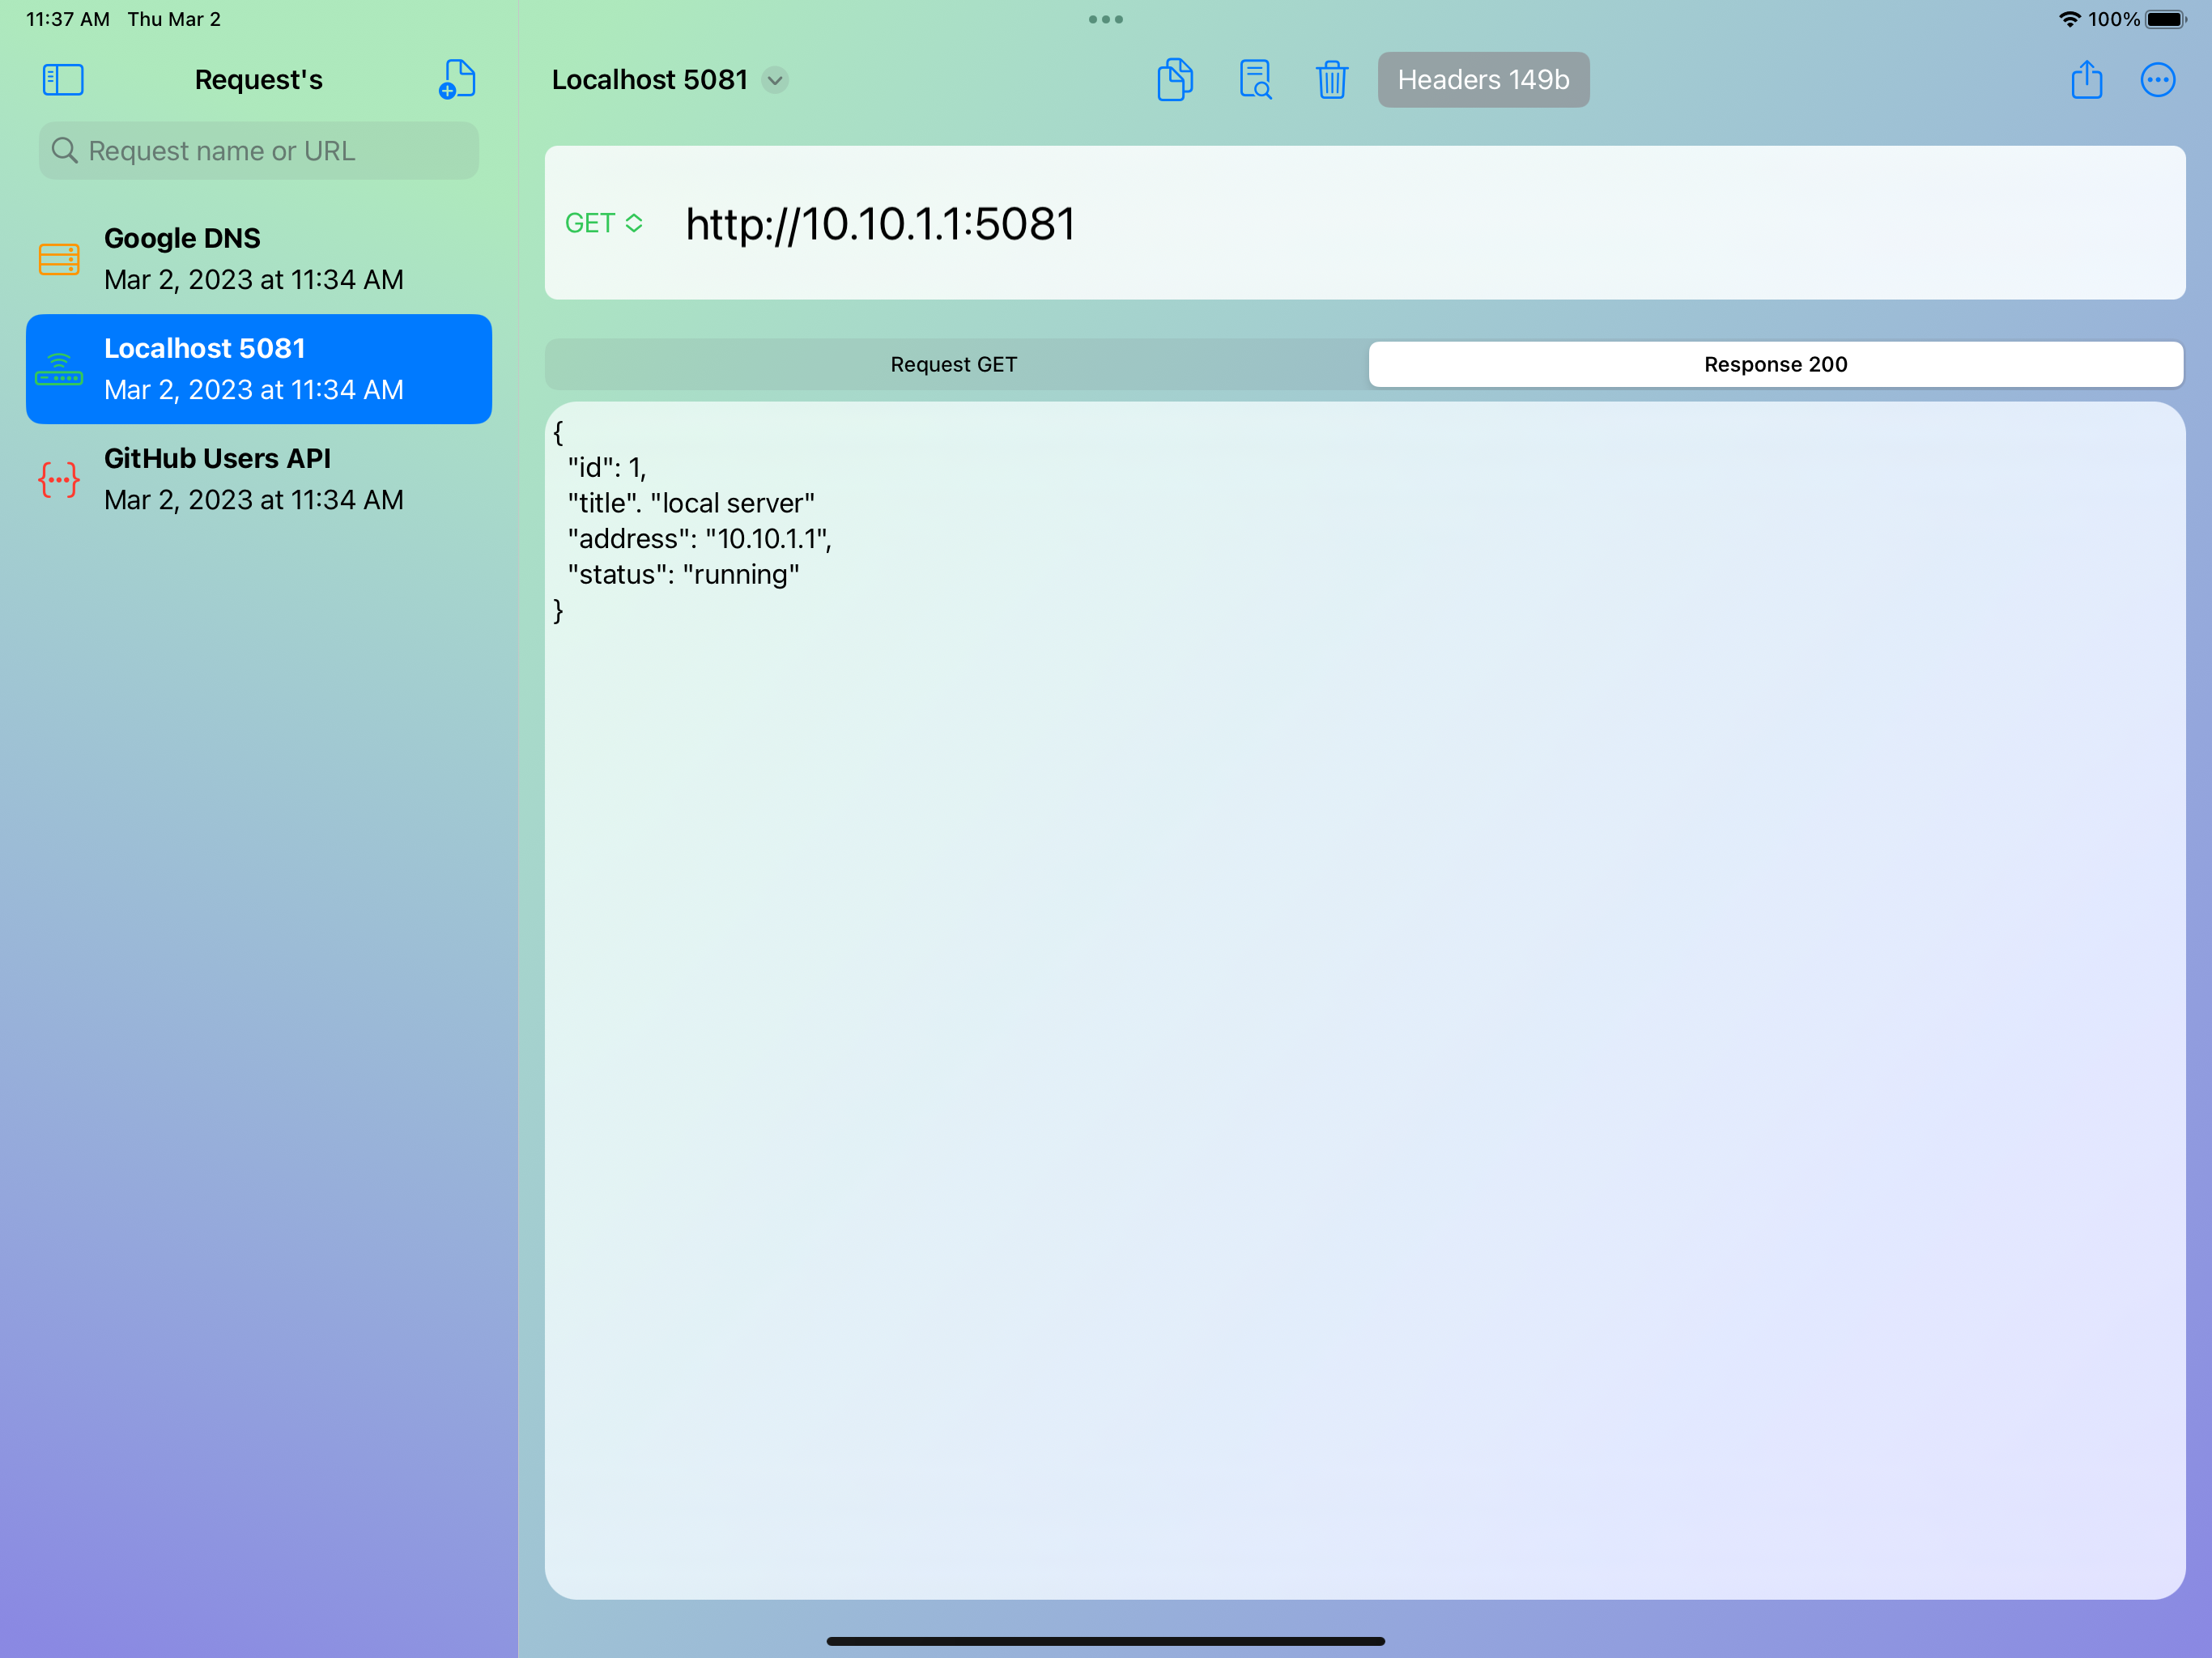Open the GET method selector

click(x=604, y=223)
